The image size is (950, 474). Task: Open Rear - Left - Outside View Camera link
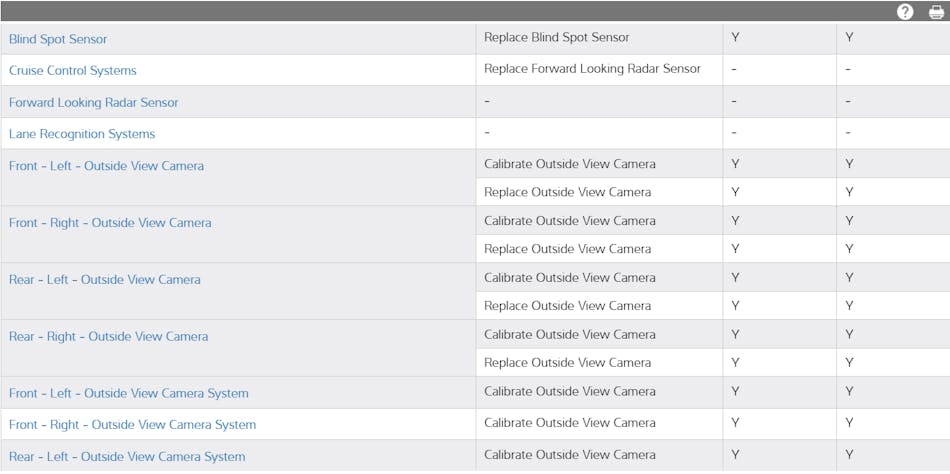coord(105,280)
